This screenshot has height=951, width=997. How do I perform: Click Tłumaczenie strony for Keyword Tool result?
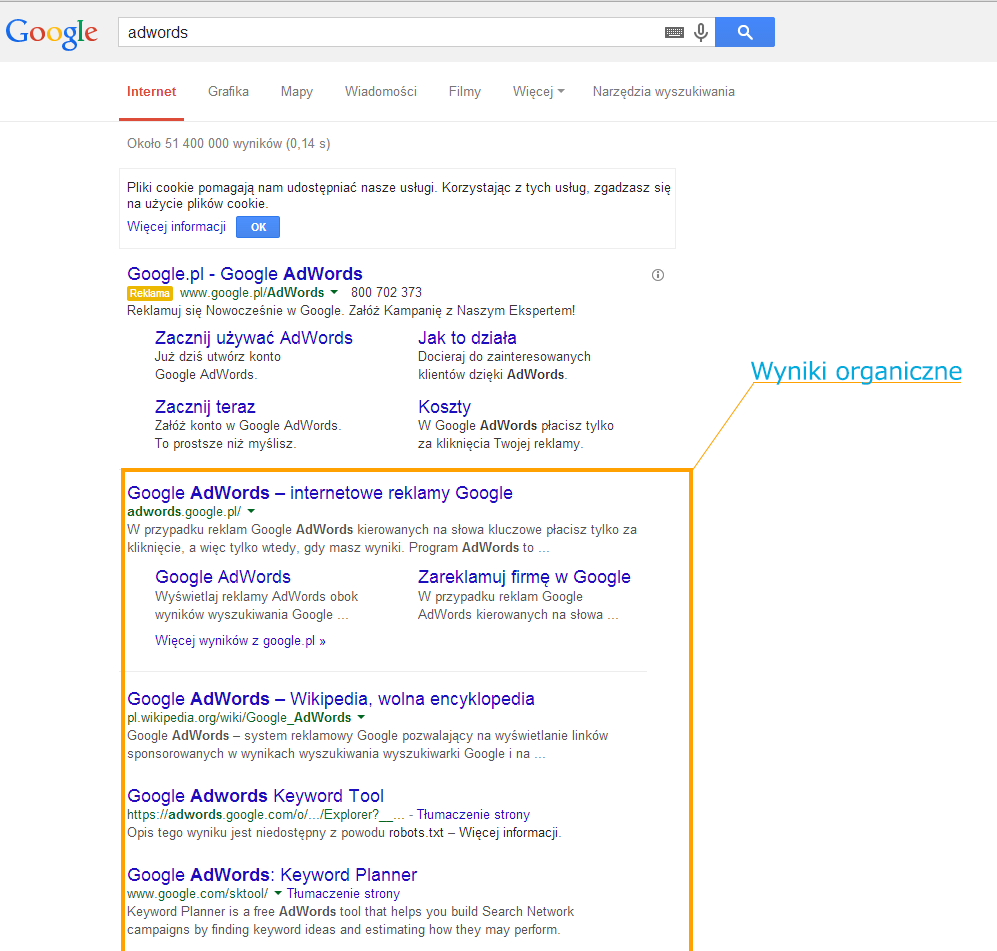[x=473, y=814]
